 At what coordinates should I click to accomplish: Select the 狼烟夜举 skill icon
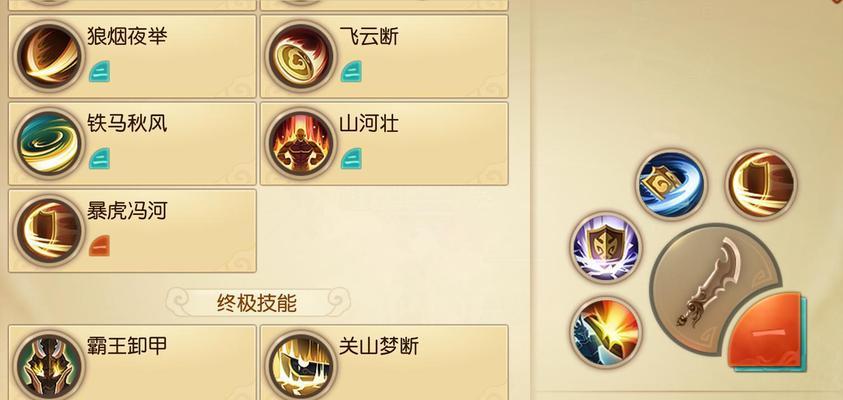coord(49,56)
